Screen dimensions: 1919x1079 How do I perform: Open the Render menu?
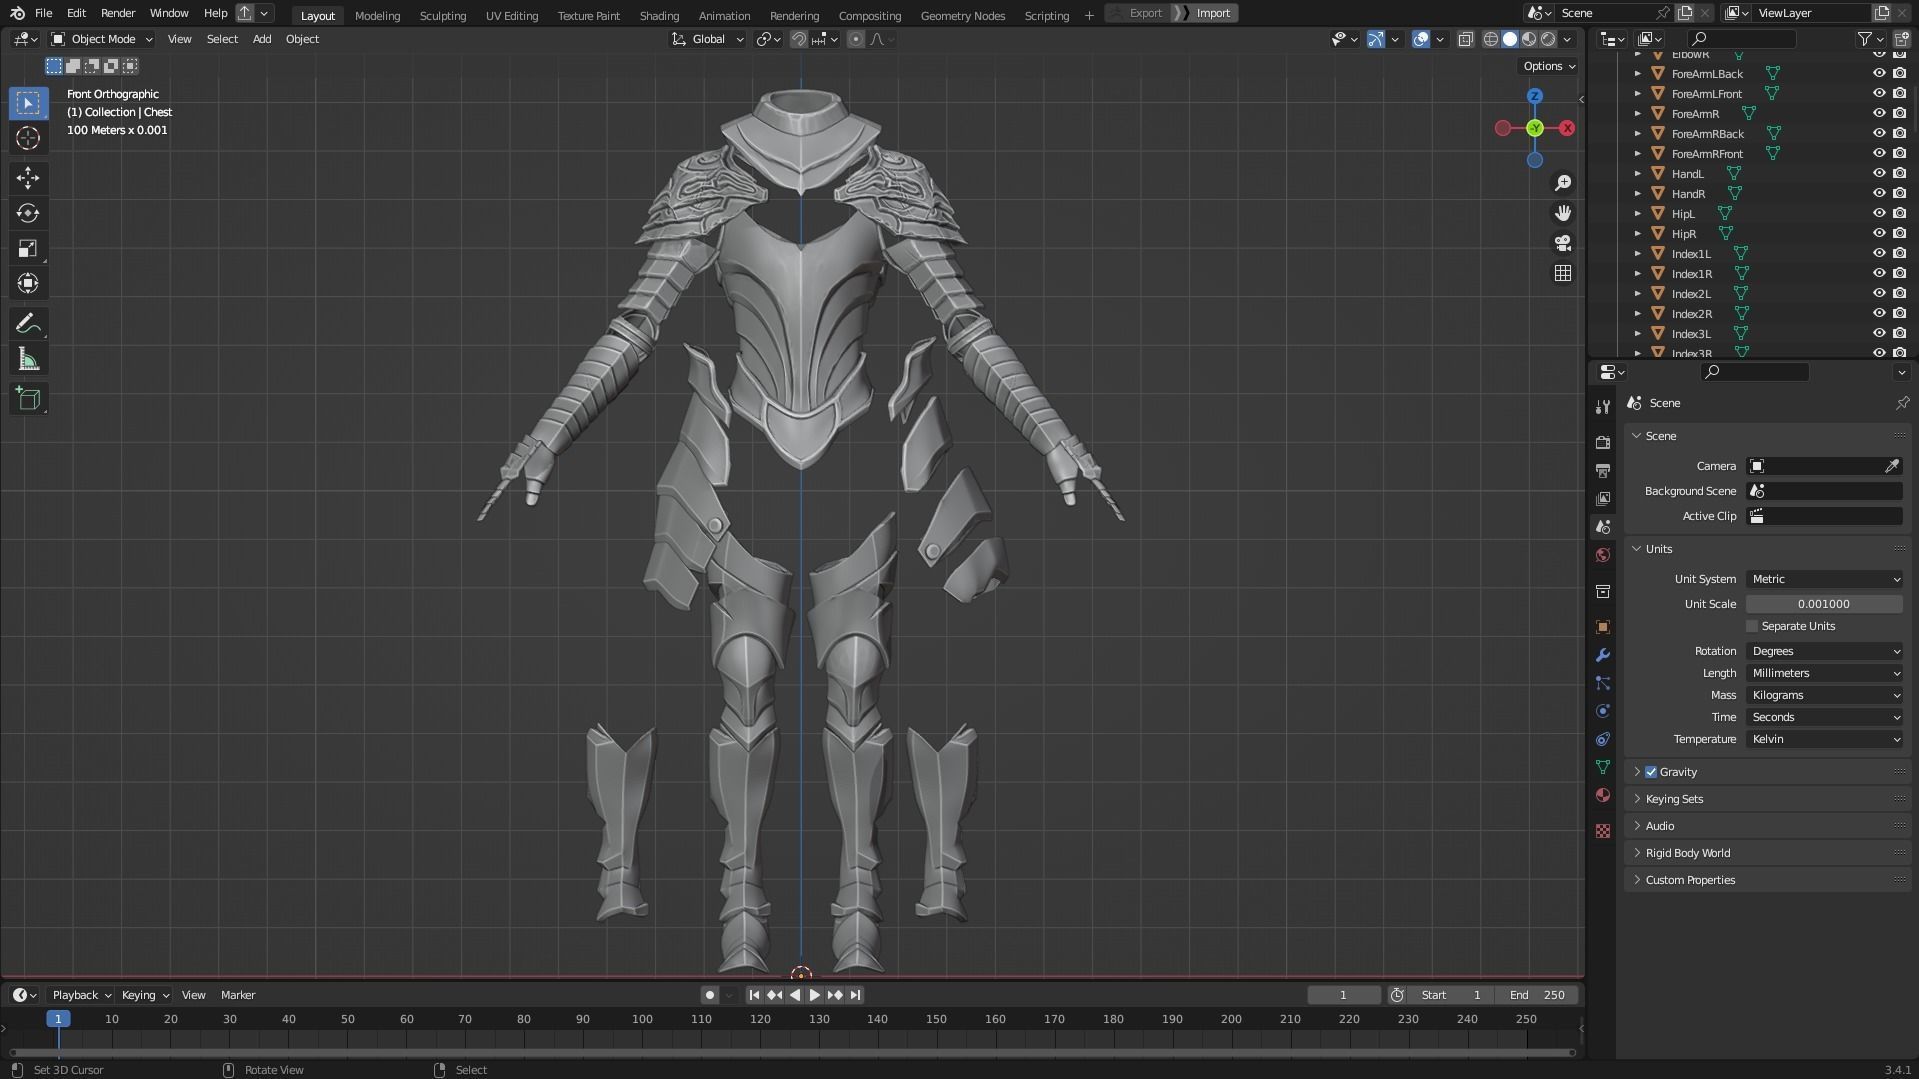[x=117, y=13]
